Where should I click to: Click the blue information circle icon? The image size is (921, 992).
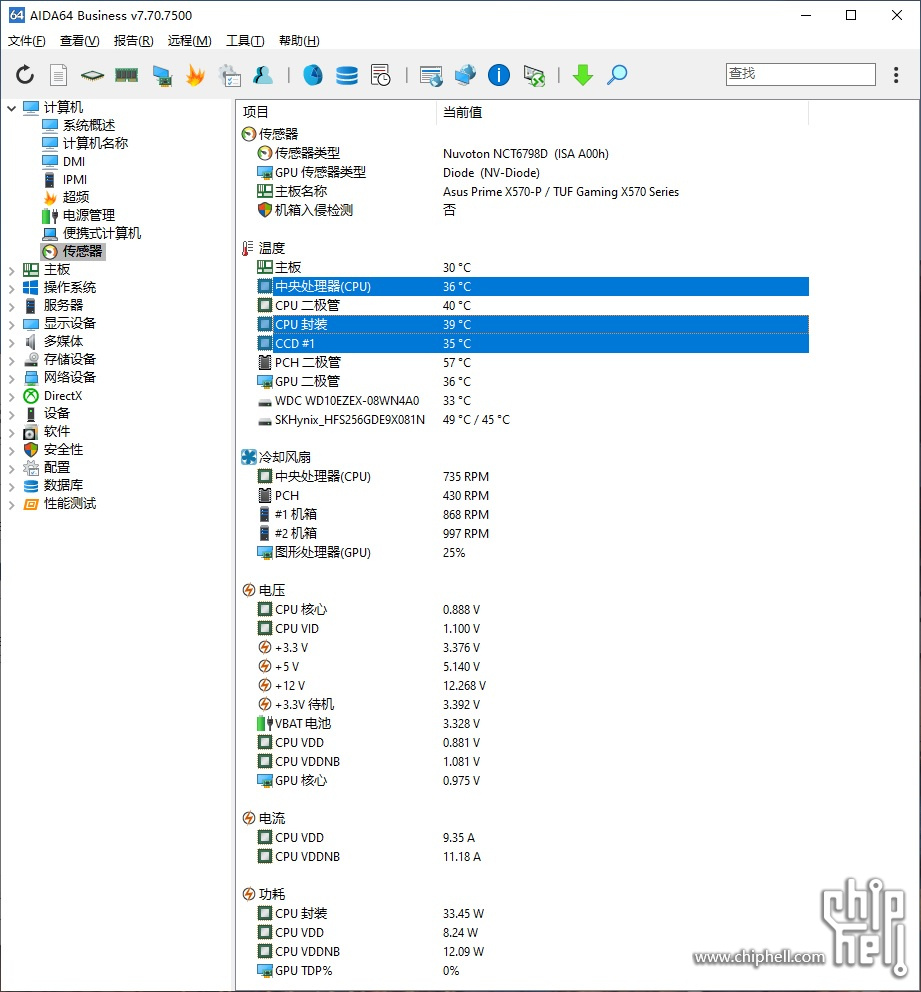click(x=498, y=75)
